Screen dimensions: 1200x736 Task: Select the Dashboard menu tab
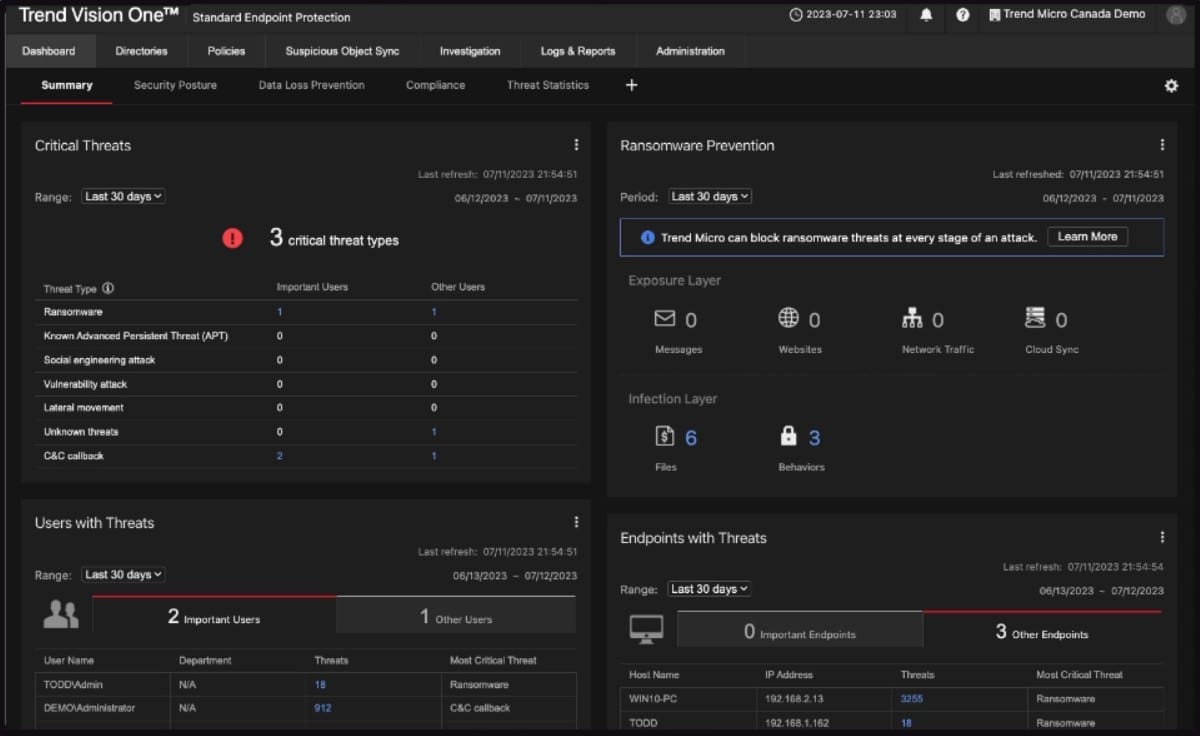(x=48, y=51)
